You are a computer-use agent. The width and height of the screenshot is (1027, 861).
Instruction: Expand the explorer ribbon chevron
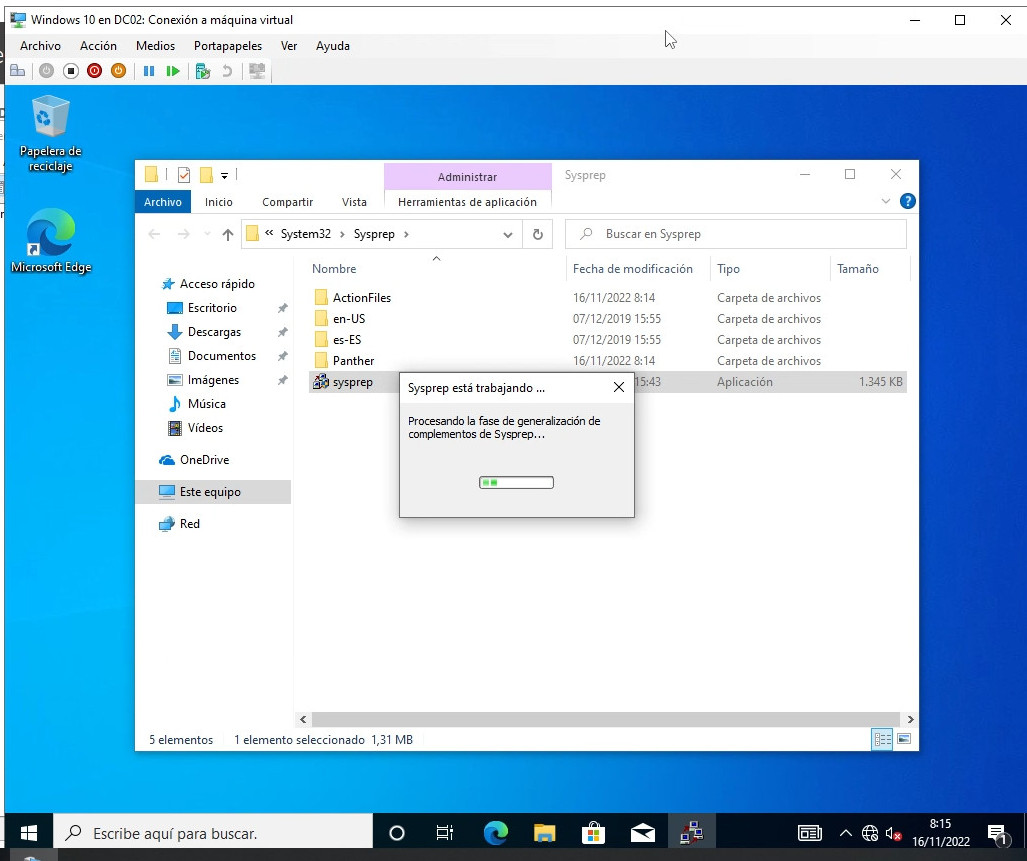tap(886, 201)
